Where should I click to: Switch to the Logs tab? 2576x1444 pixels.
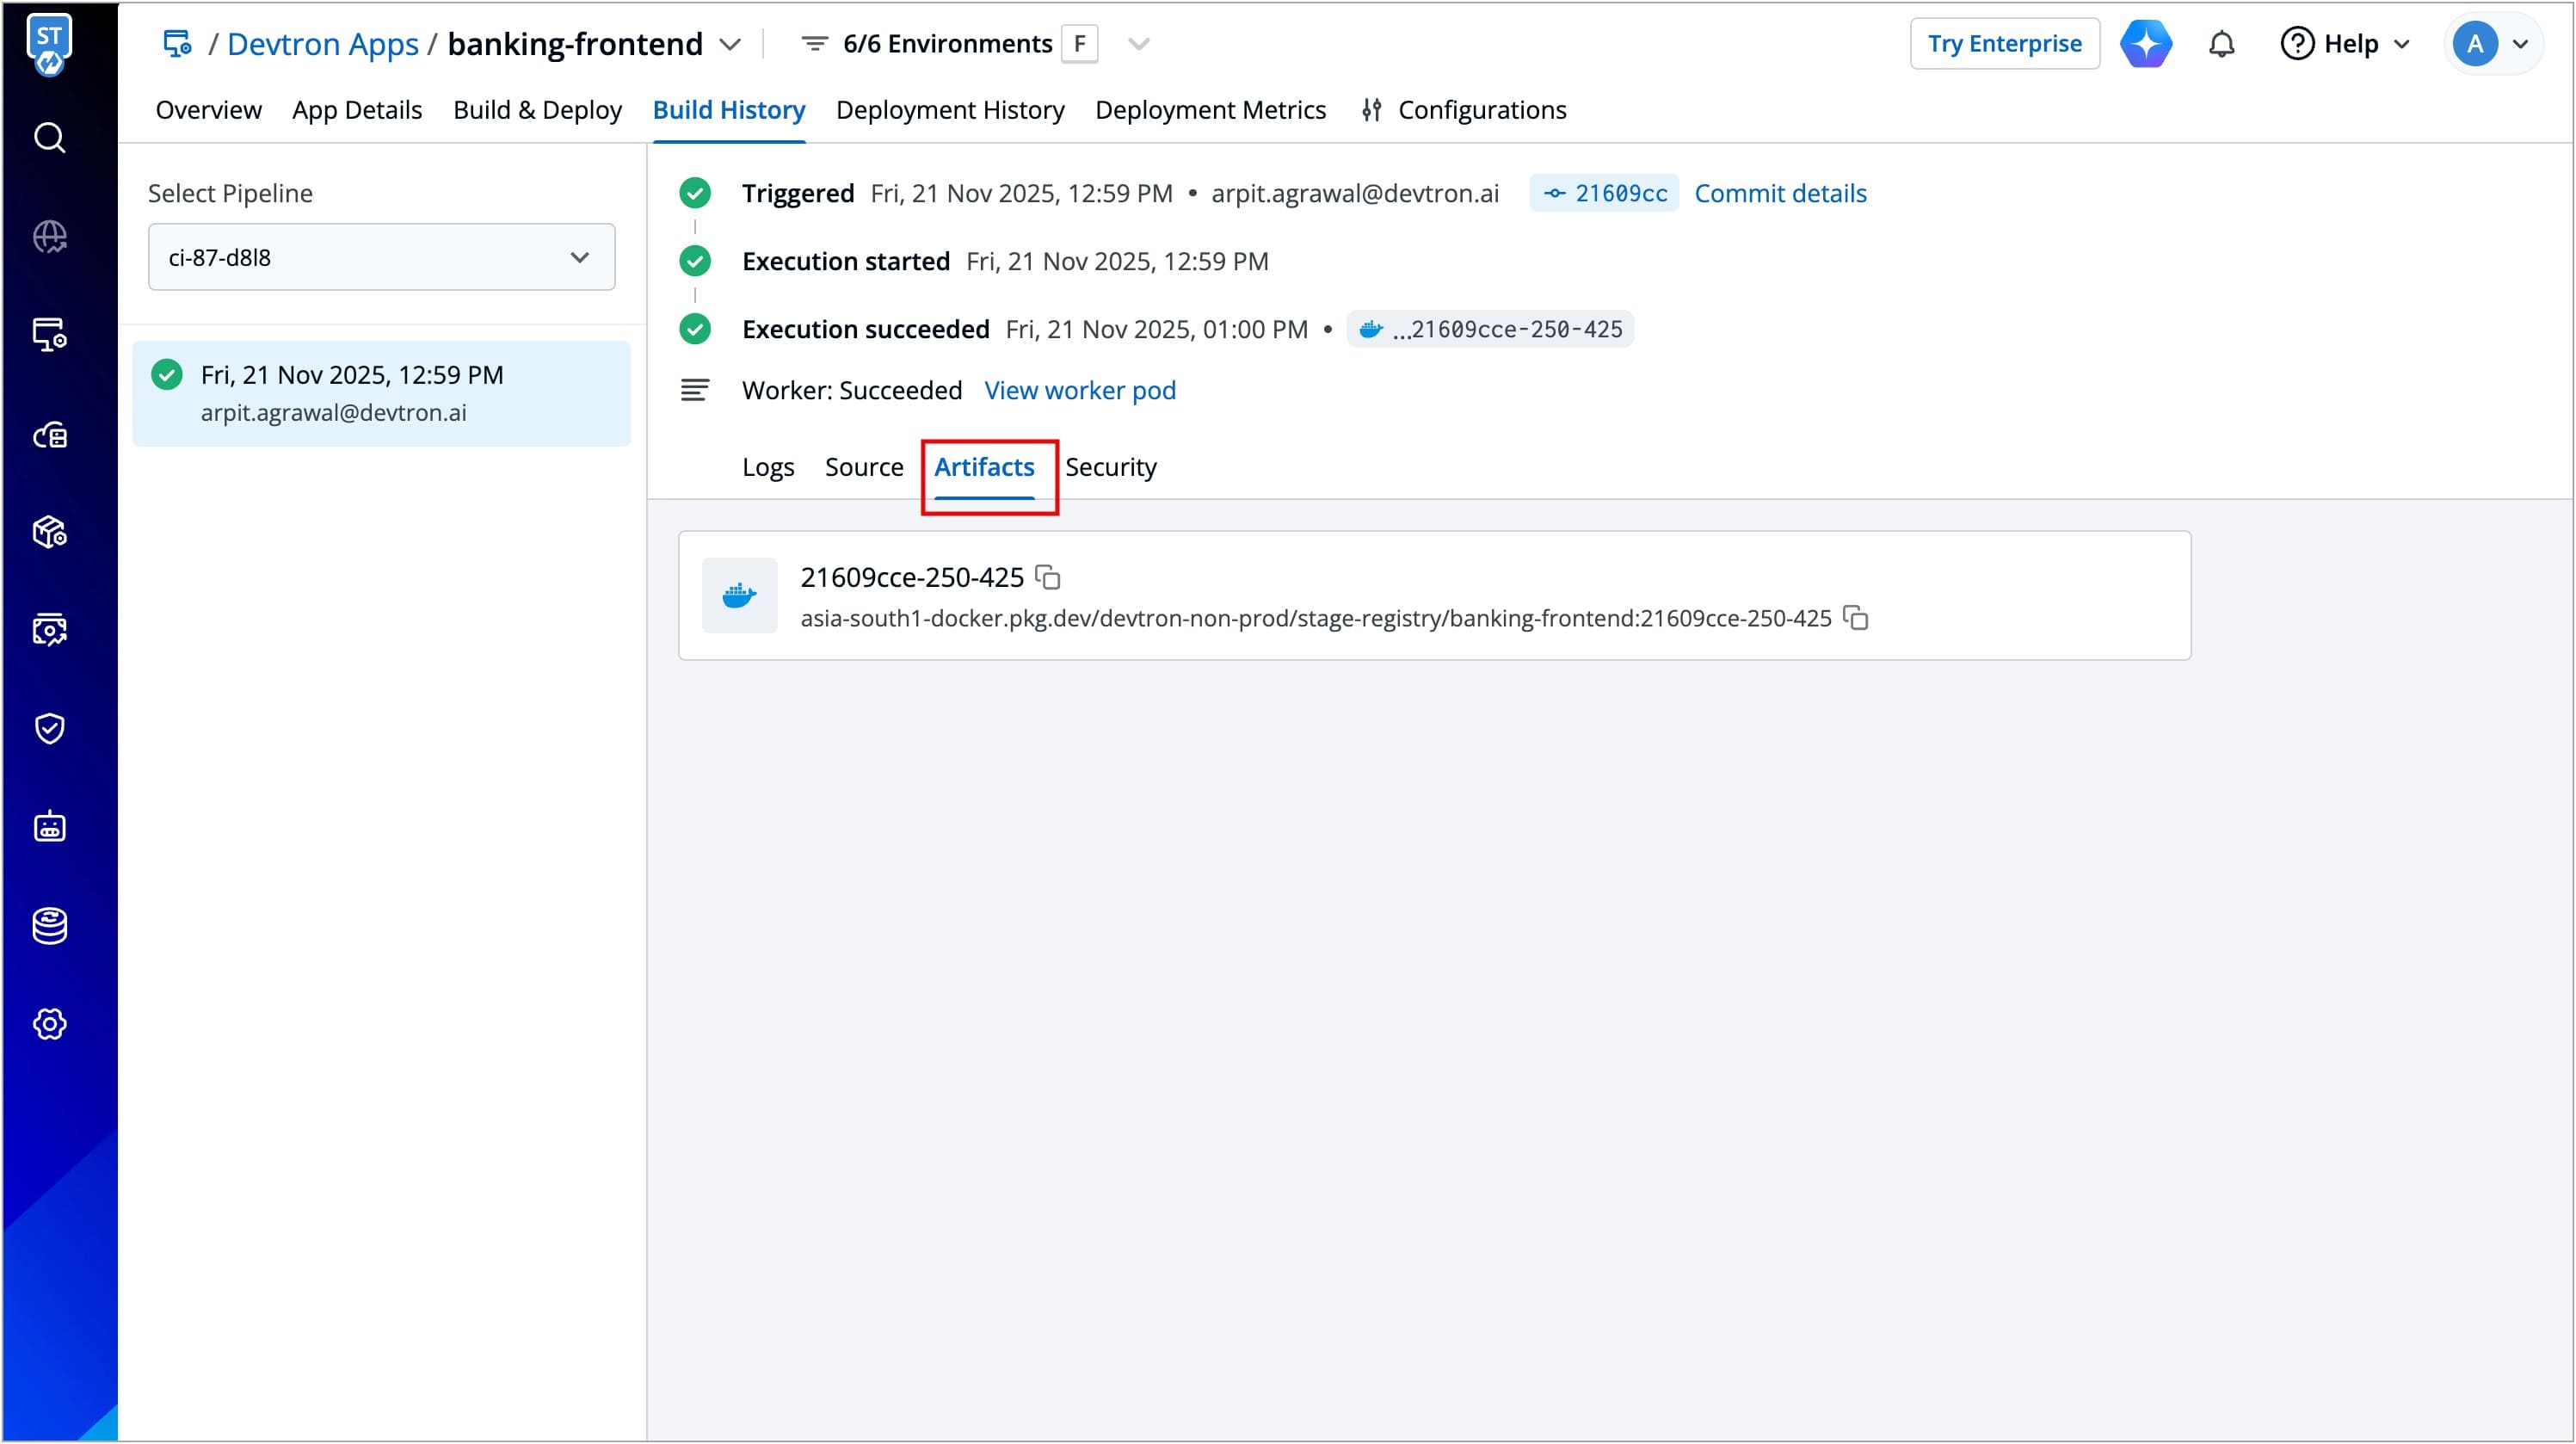click(x=768, y=467)
